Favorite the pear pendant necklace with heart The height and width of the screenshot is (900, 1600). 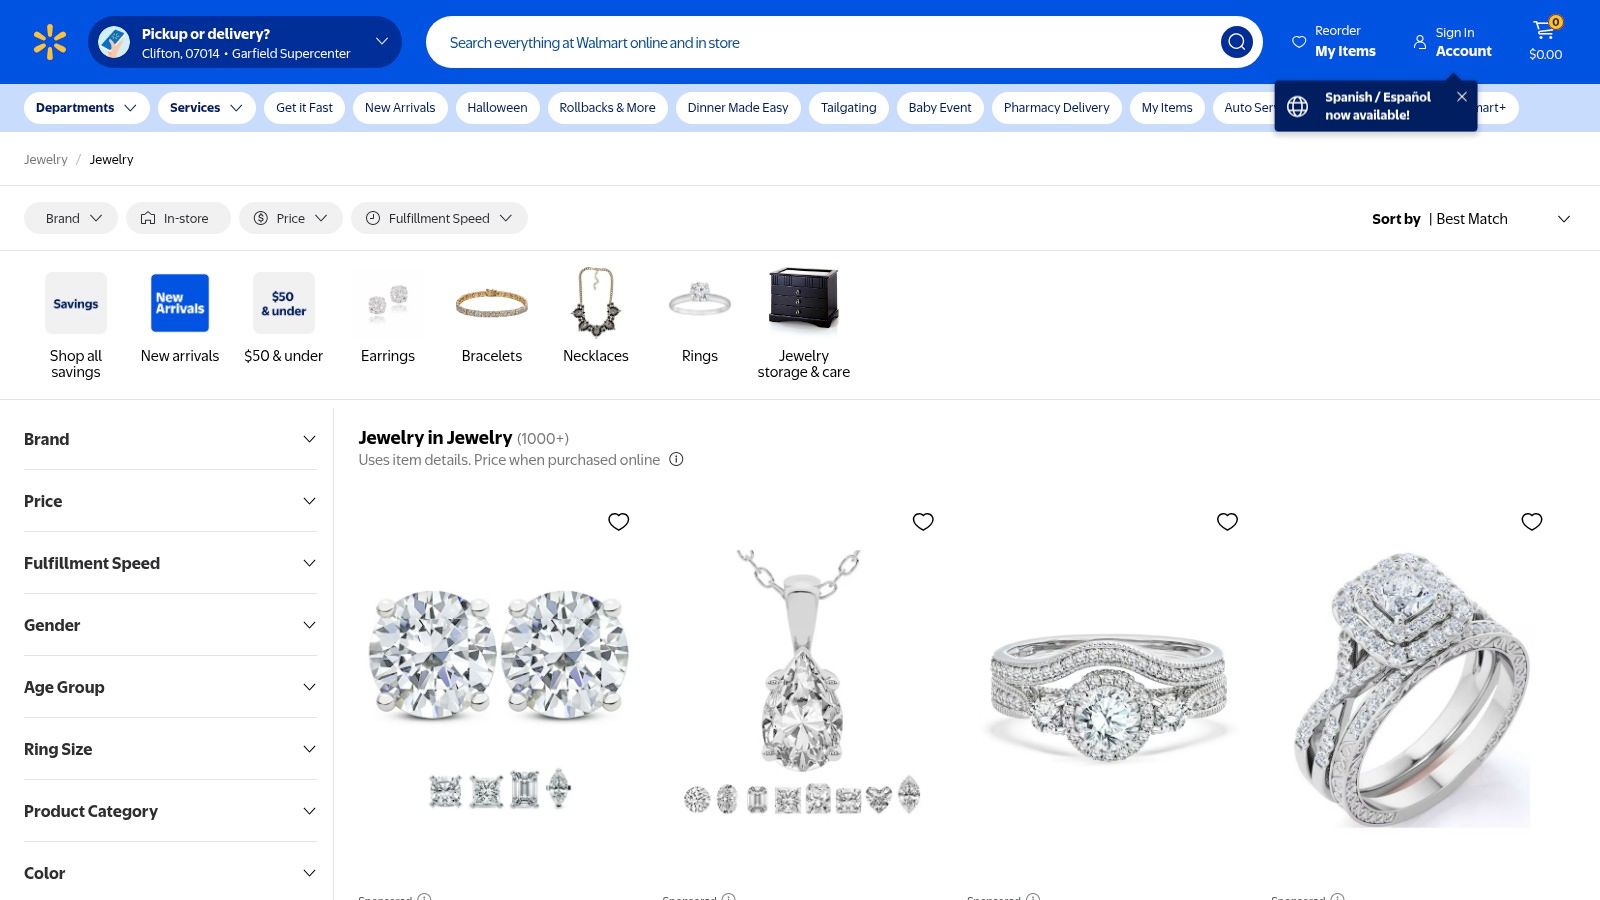tap(923, 522)
